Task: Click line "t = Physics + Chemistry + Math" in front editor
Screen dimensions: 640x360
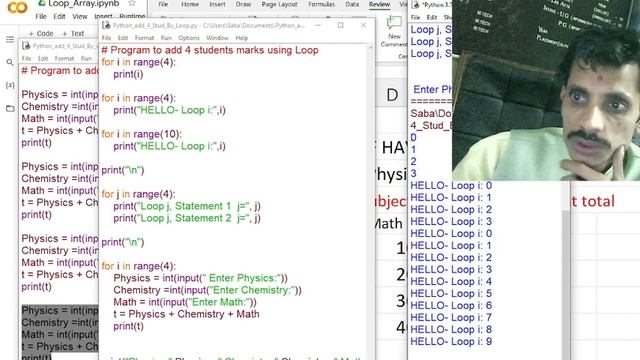Action: pyautogui.click(x=186, y=314)
